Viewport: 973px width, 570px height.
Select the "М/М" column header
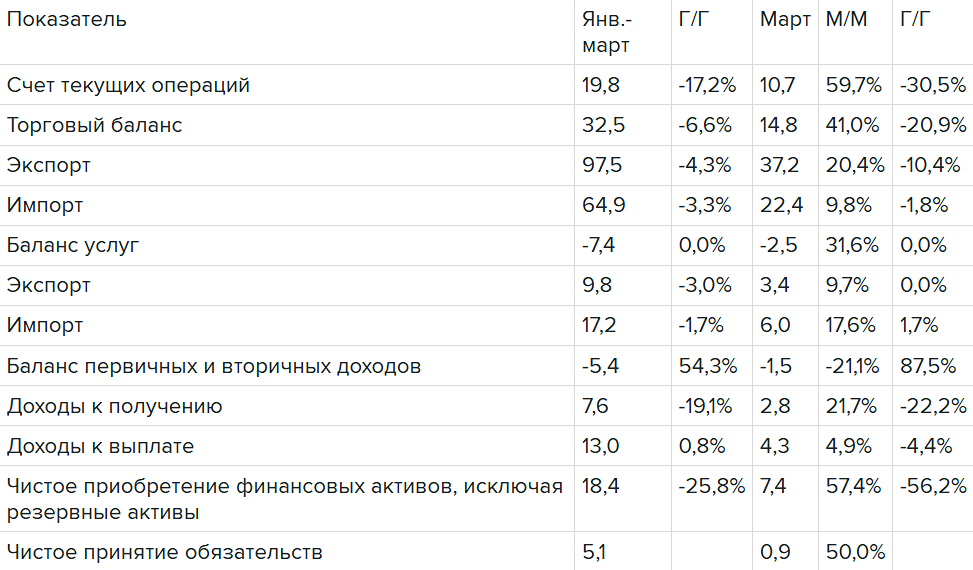pyautogui.click(x=846, y=20)
